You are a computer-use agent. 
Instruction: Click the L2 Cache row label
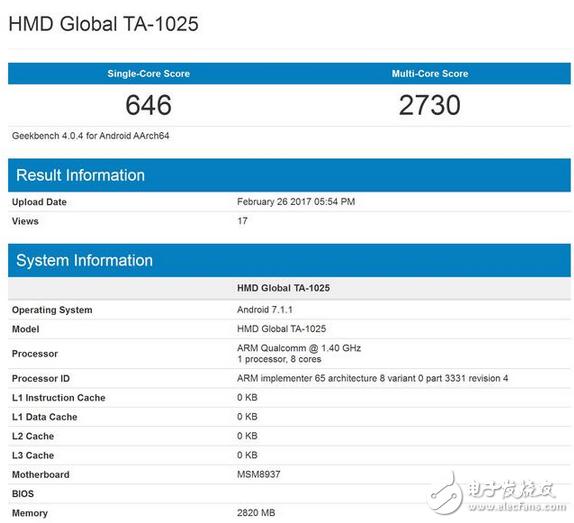point(33,436)
